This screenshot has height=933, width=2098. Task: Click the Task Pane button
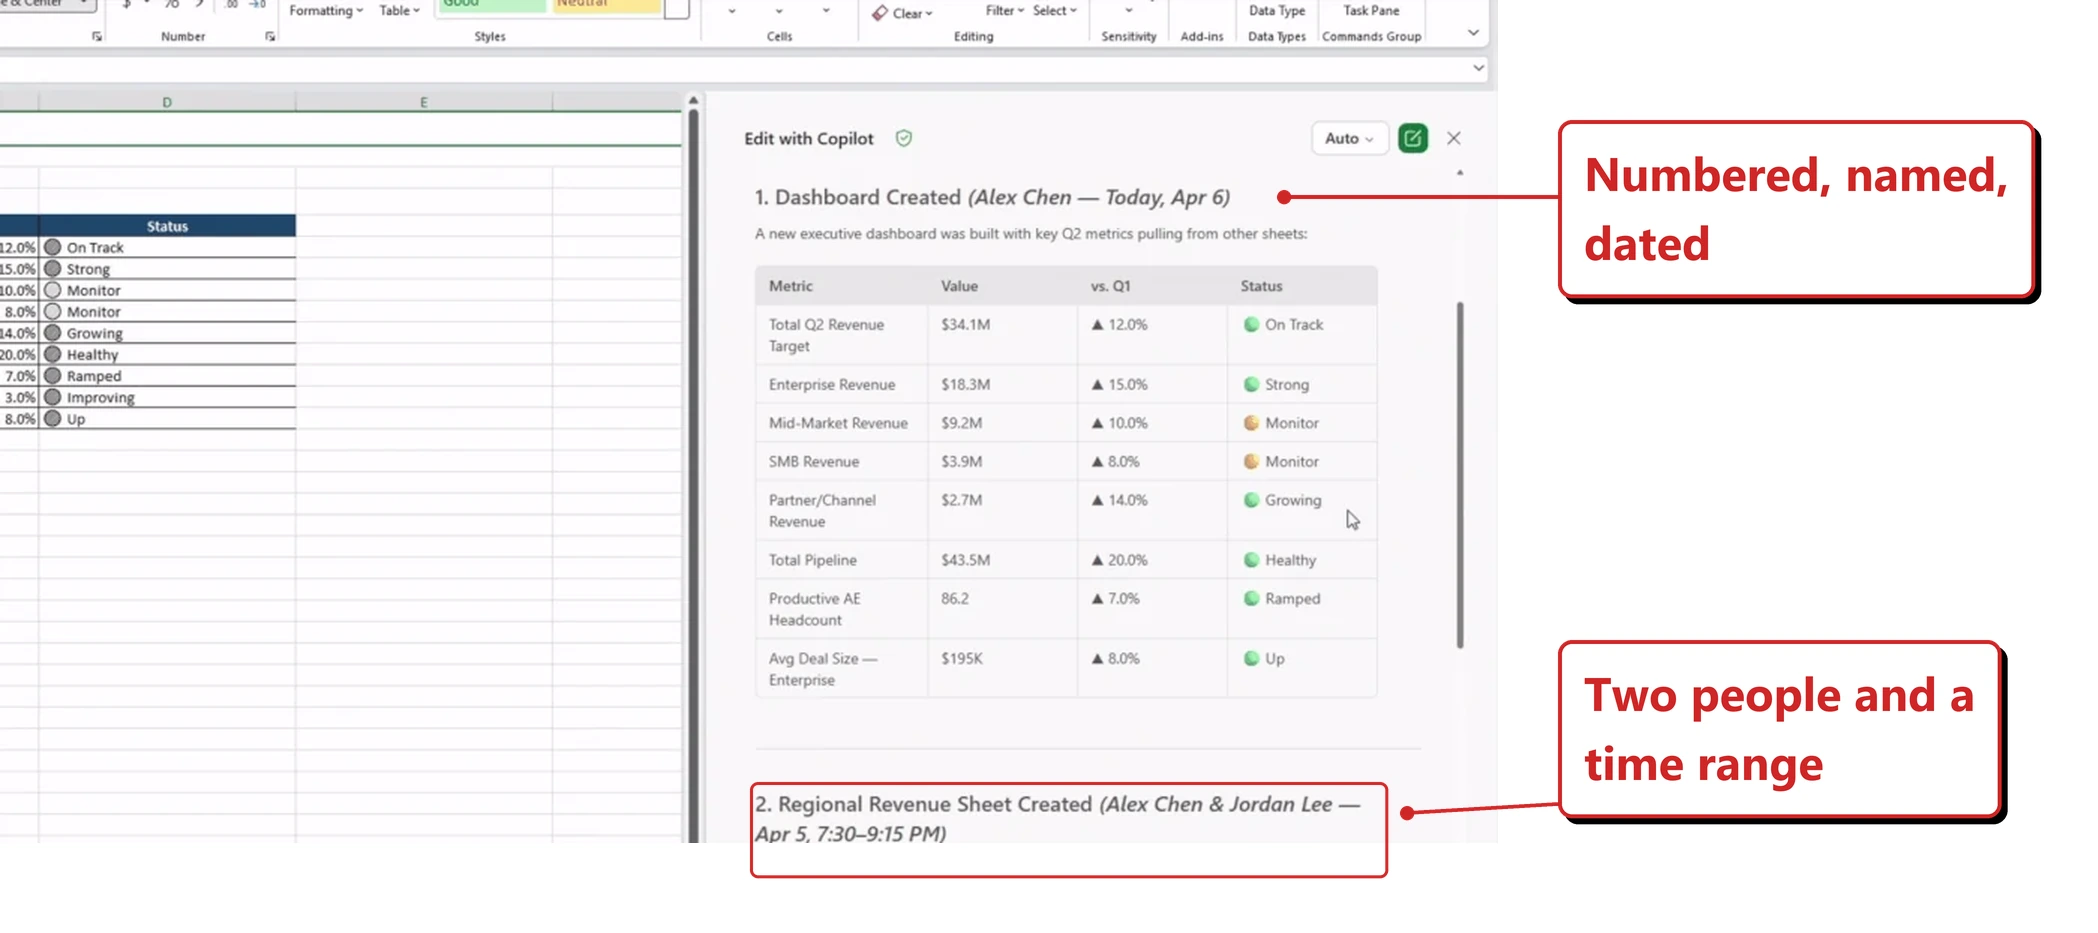(1371, 11)
